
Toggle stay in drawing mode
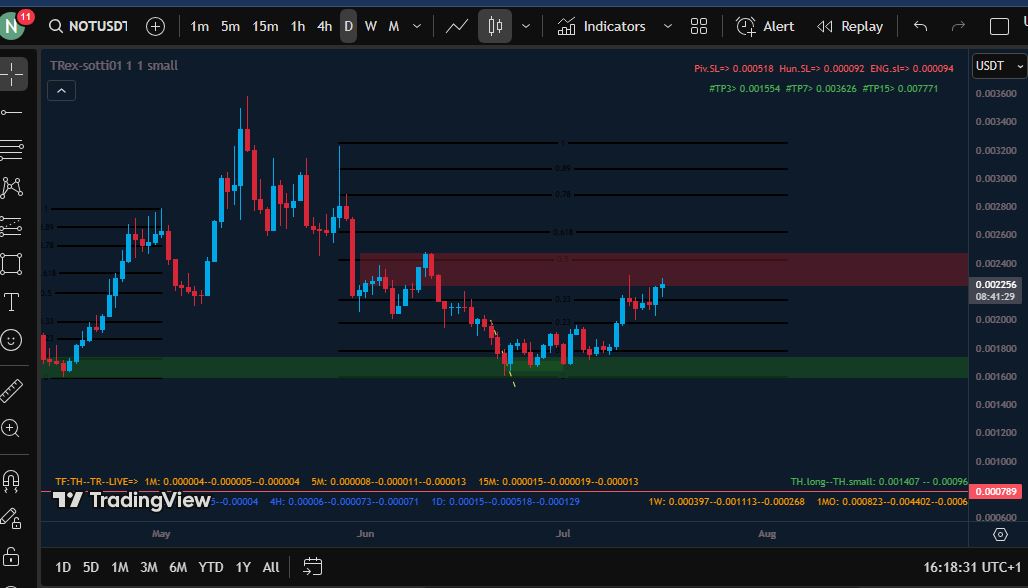[12, 519]
